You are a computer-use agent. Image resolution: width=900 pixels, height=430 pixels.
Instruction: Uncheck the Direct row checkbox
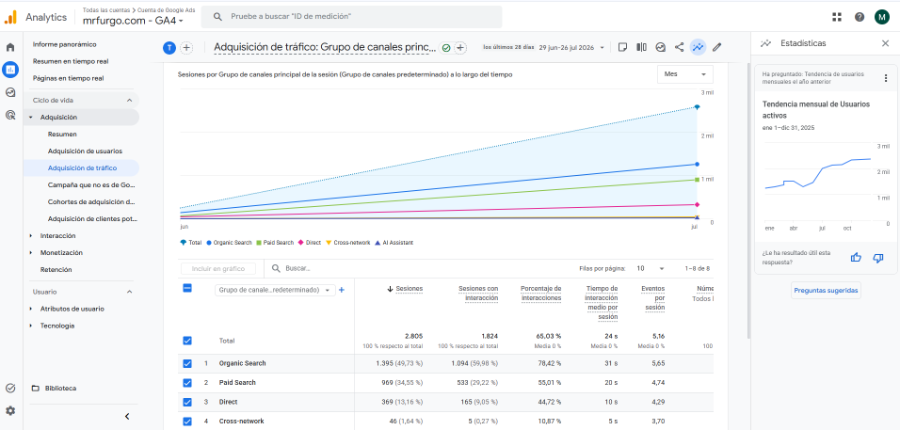[x=187, y=402]
